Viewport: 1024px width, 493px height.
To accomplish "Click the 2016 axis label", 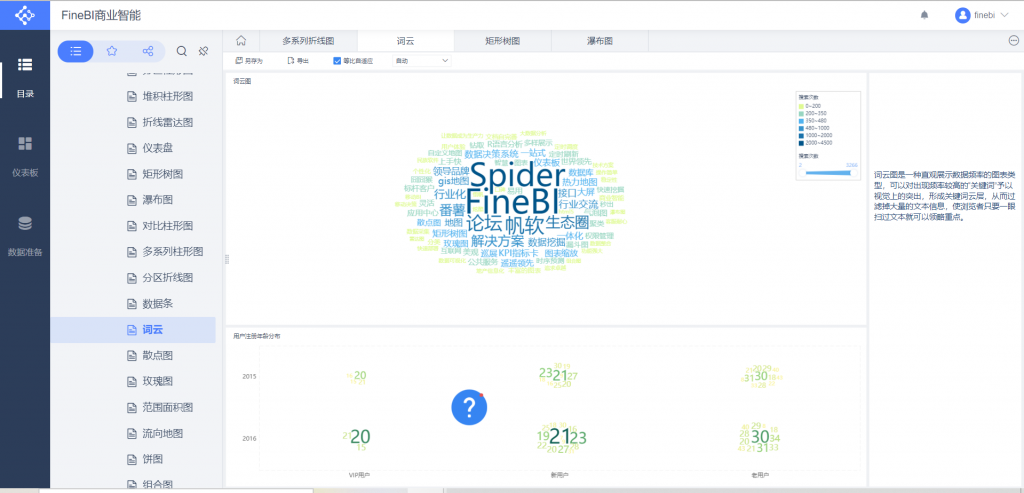I will click(249, 438).
